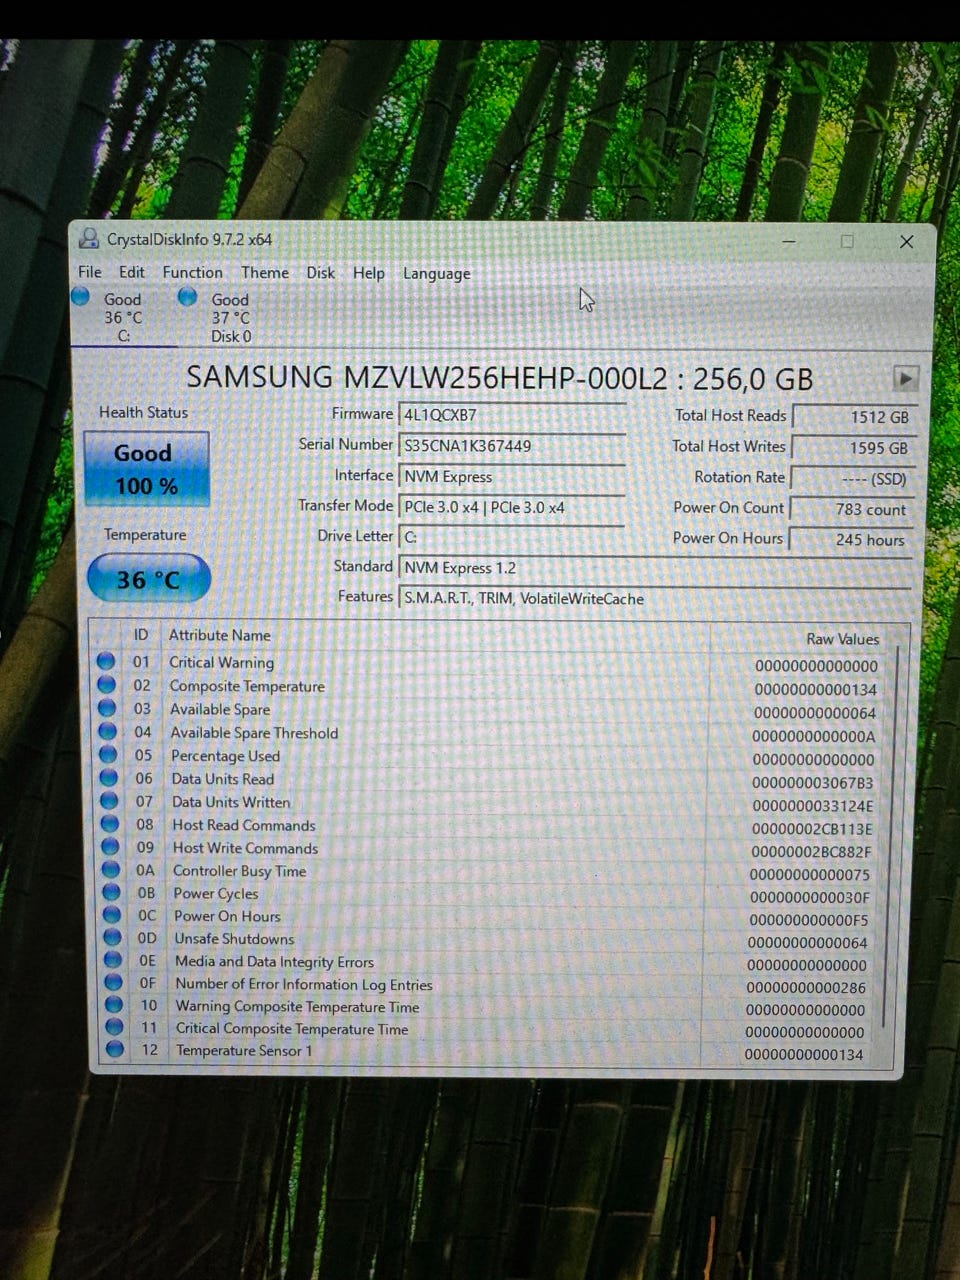This screenshot has height=1280, width=960.
Task: Open the Function menu
Action: 193,272
